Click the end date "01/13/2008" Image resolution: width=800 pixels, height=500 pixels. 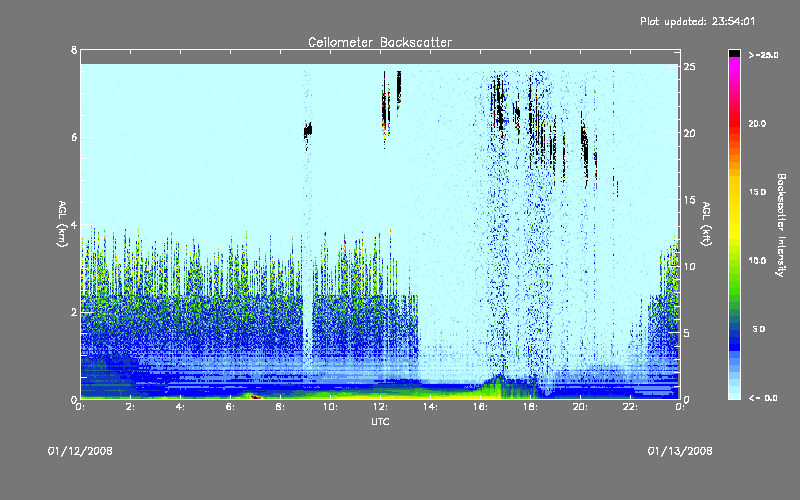680,451
